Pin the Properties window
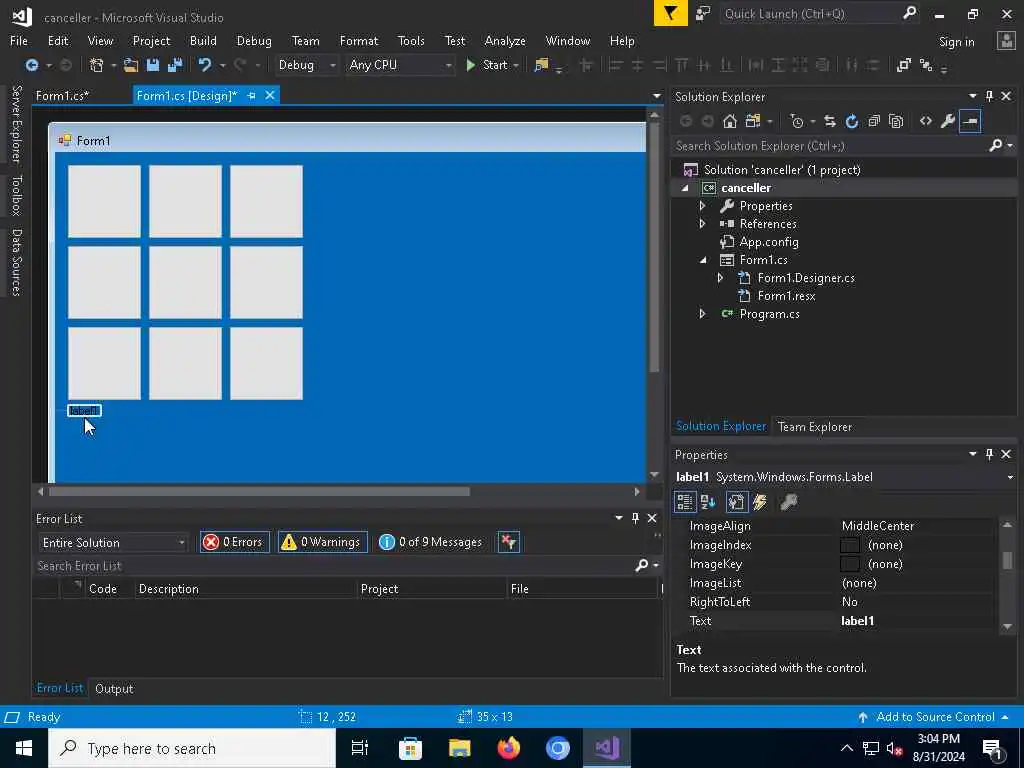The height and width of the screenshot is (768, 1024). 989,454
